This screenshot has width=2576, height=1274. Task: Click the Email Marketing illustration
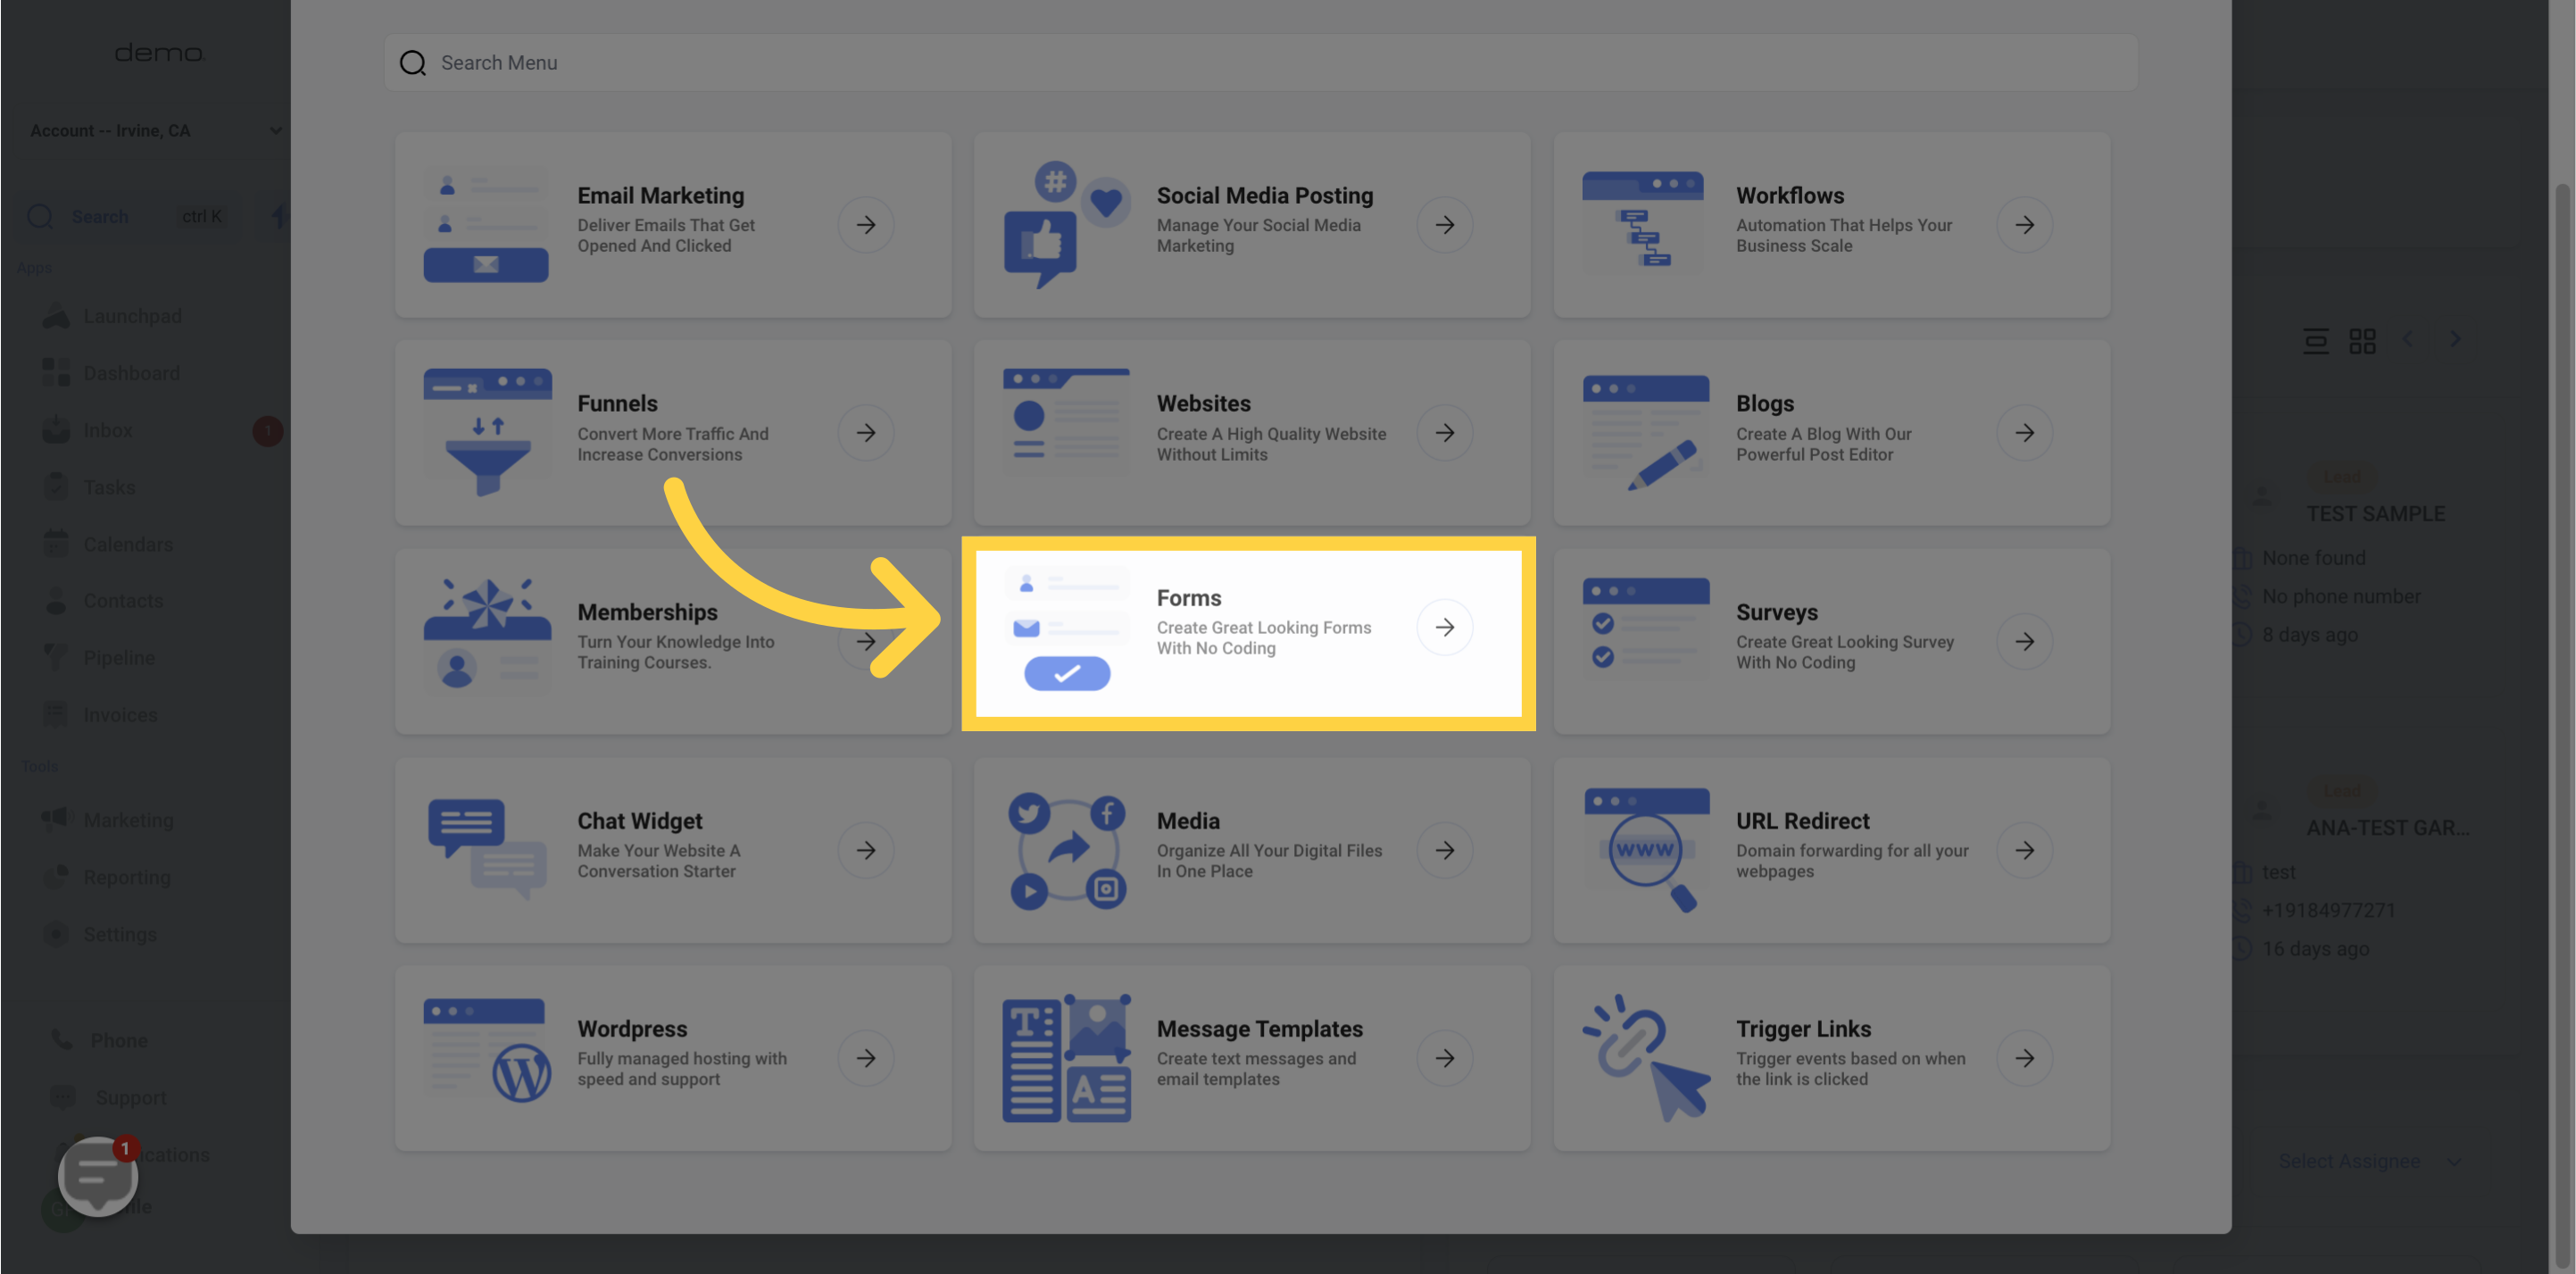coord(486,225)
